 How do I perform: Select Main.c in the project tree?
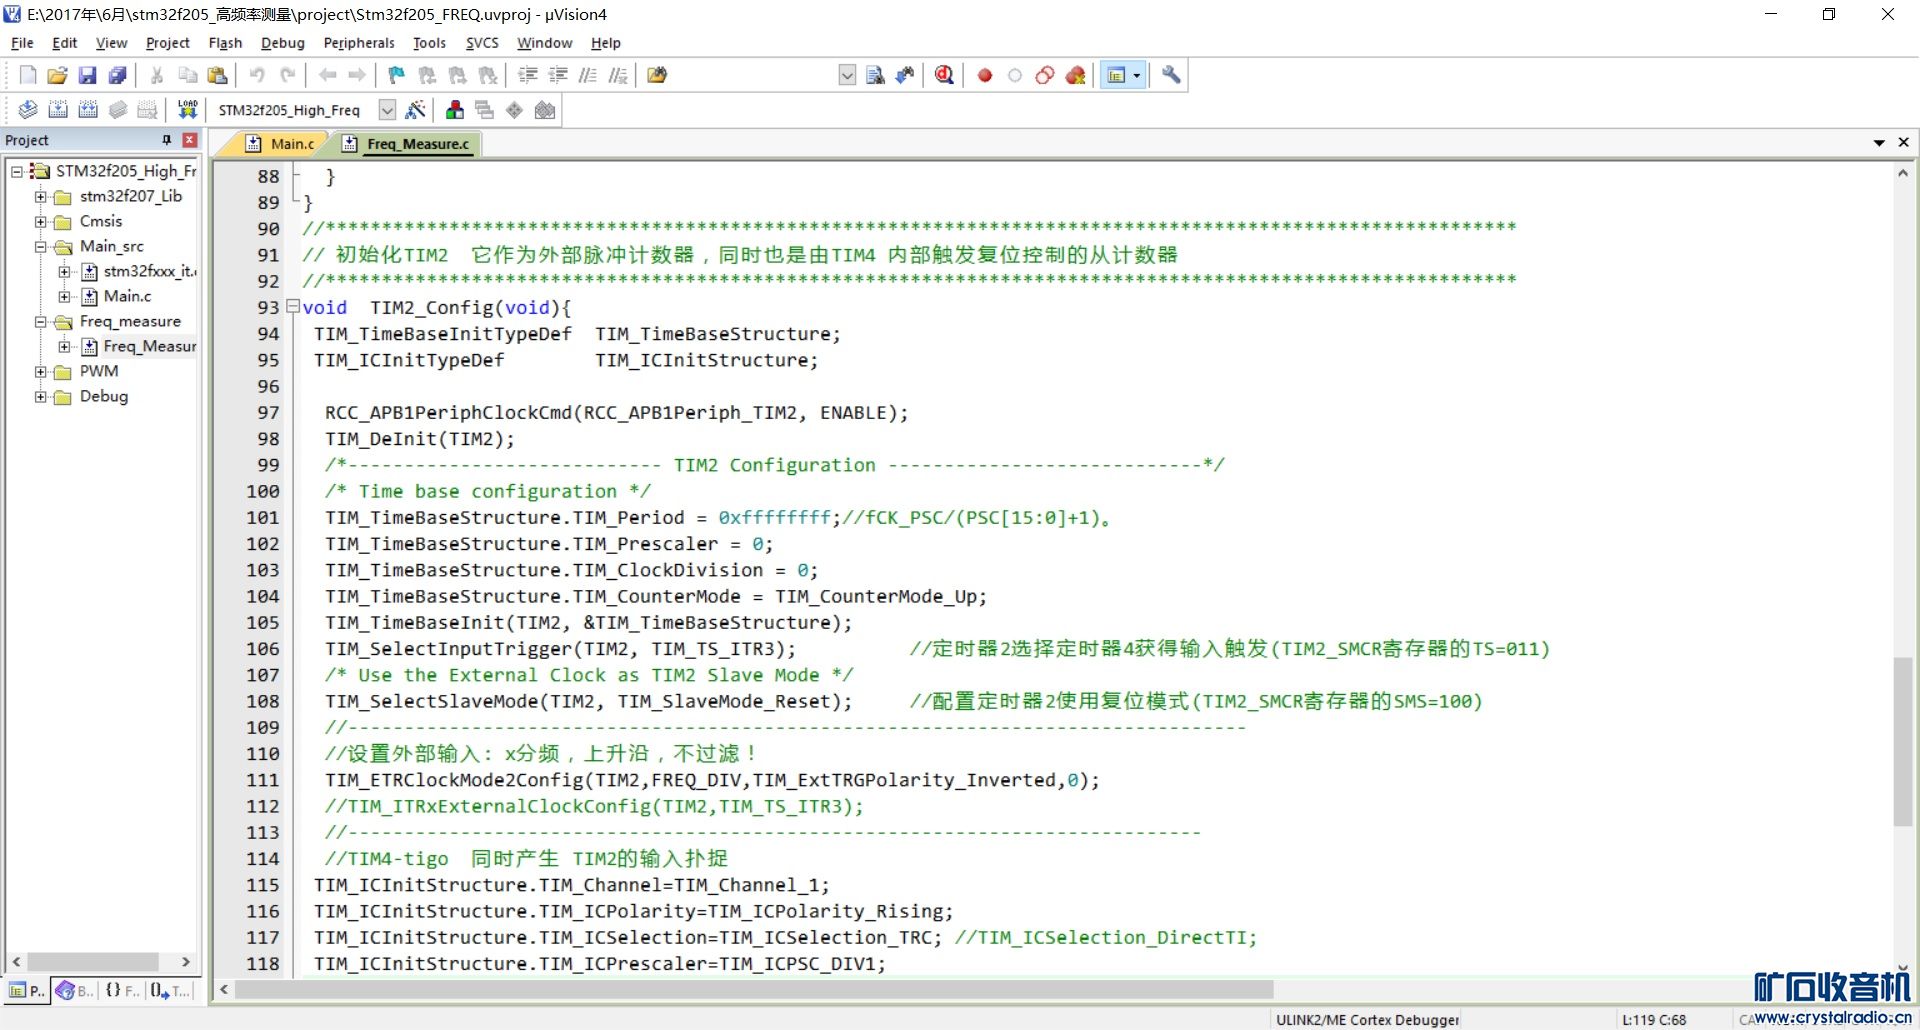coord(127,296)
